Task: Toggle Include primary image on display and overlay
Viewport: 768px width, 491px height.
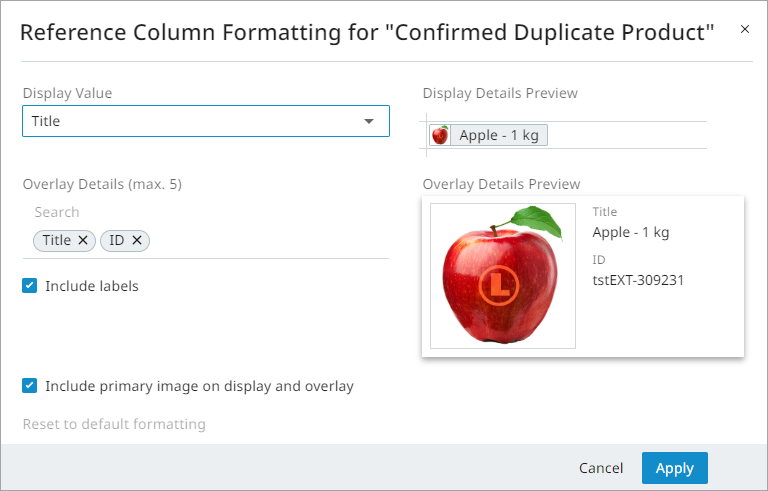Action: click(x=30, y=386)
